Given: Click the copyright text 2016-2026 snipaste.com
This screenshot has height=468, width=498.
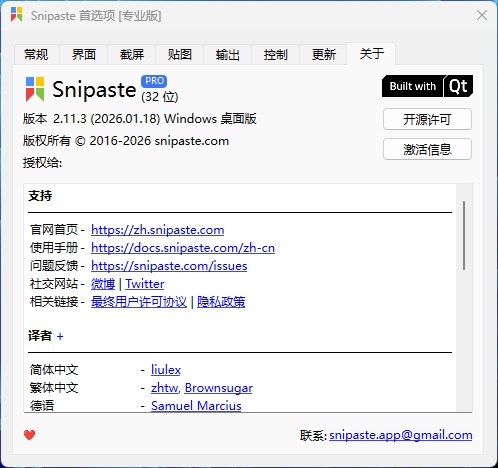Looking at the screenshot, I should pyautogui.click(x=159, y=141).
